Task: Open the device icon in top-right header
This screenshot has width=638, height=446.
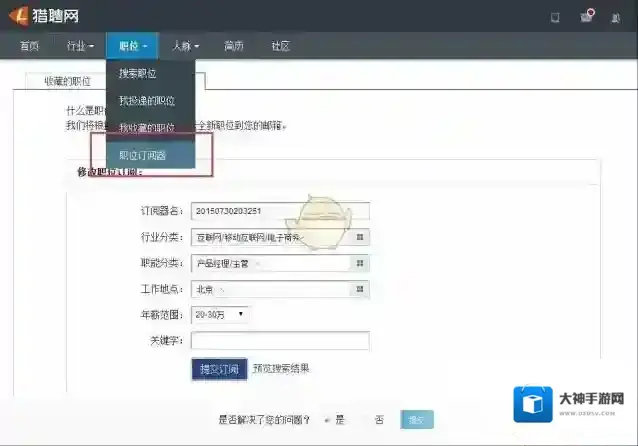Action: click(555, 17)
